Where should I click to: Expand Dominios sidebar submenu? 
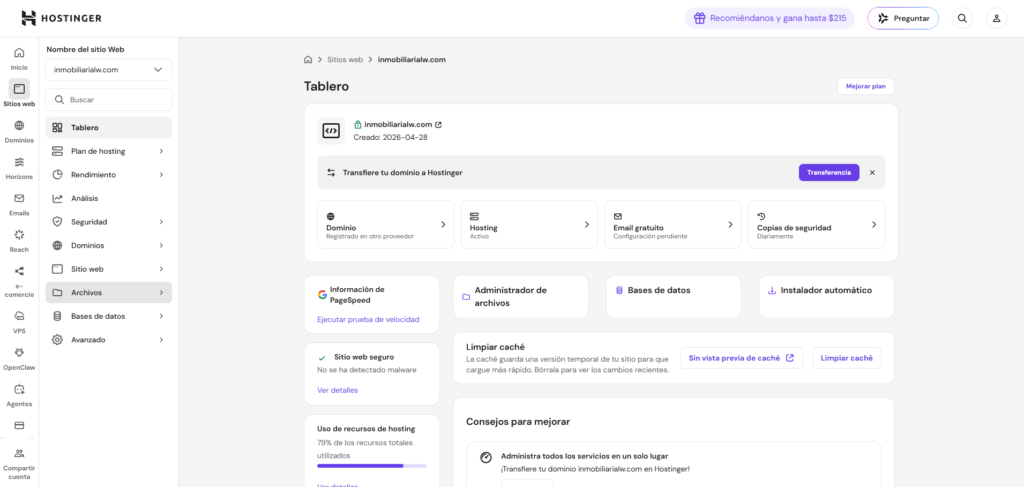108,245
